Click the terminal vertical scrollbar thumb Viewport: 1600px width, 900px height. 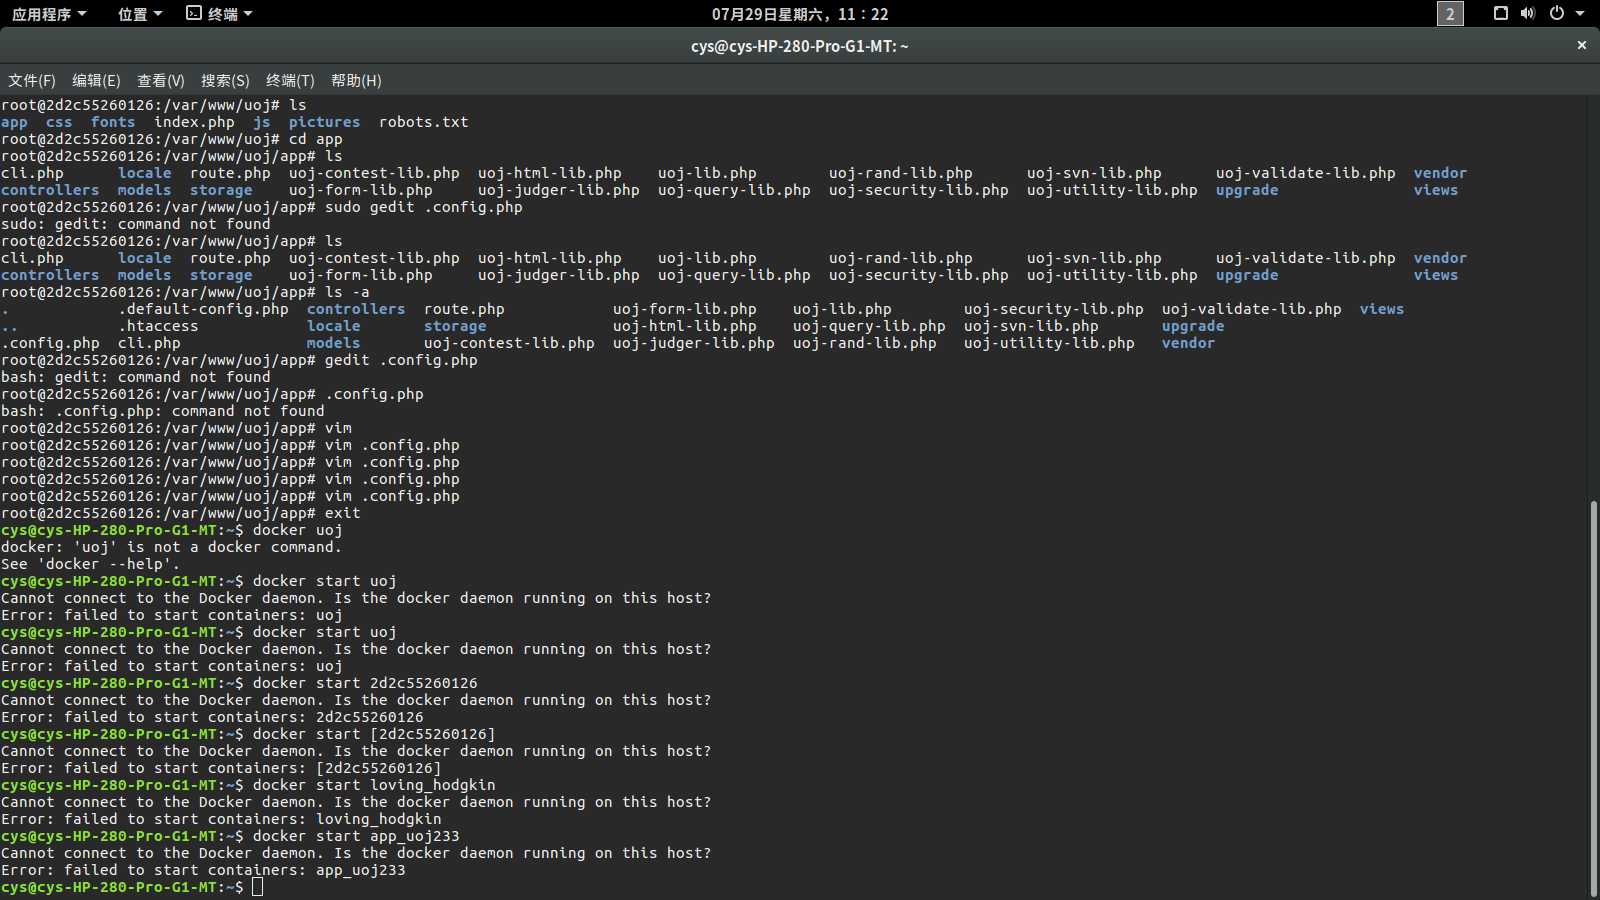[1594, 698]
